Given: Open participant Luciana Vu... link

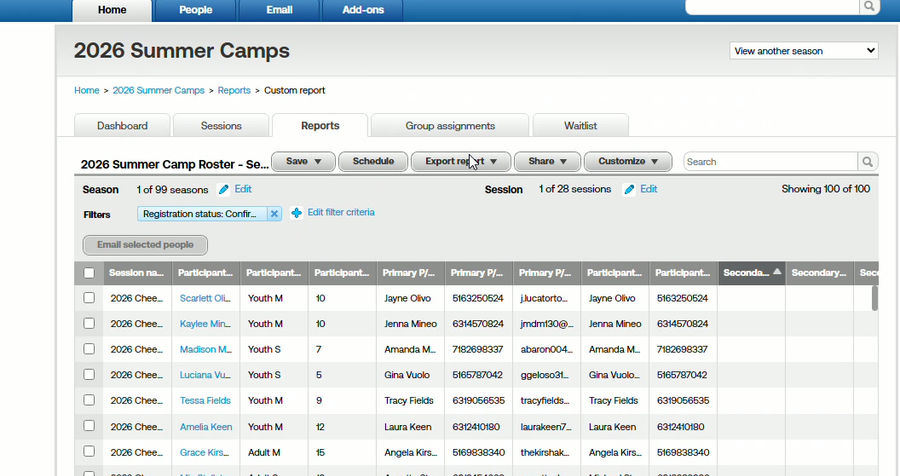Looking at the screenshot, I should click(x=205, y=375).
